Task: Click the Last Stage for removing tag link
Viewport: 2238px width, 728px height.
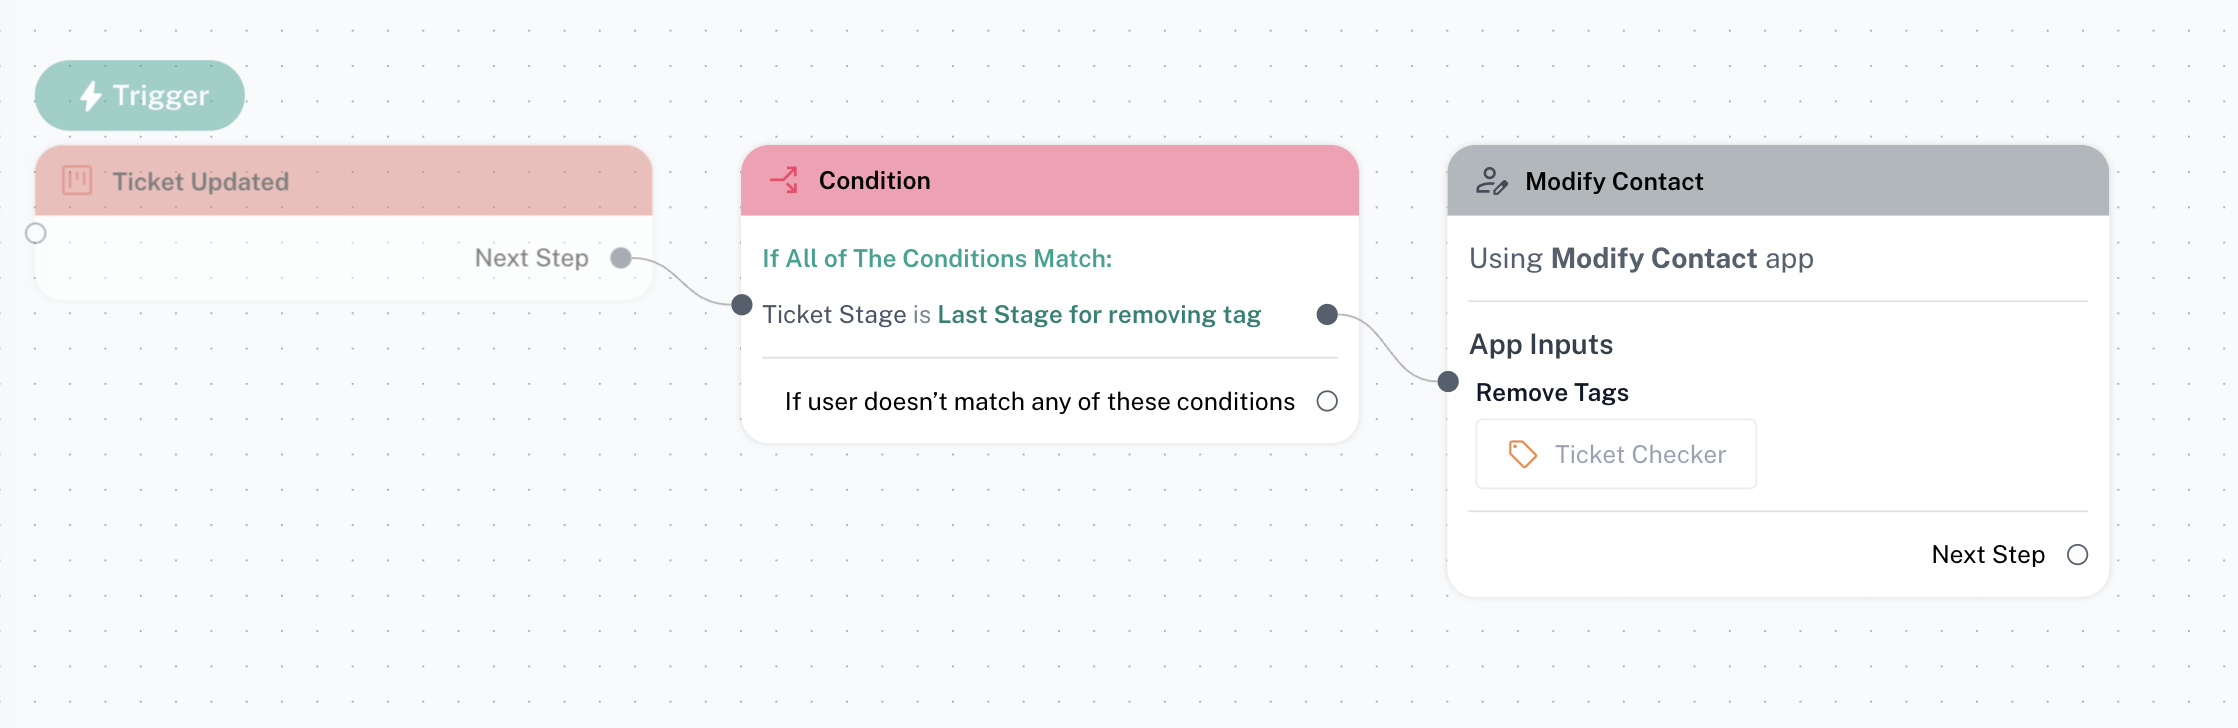Action: pos(1099,315)
